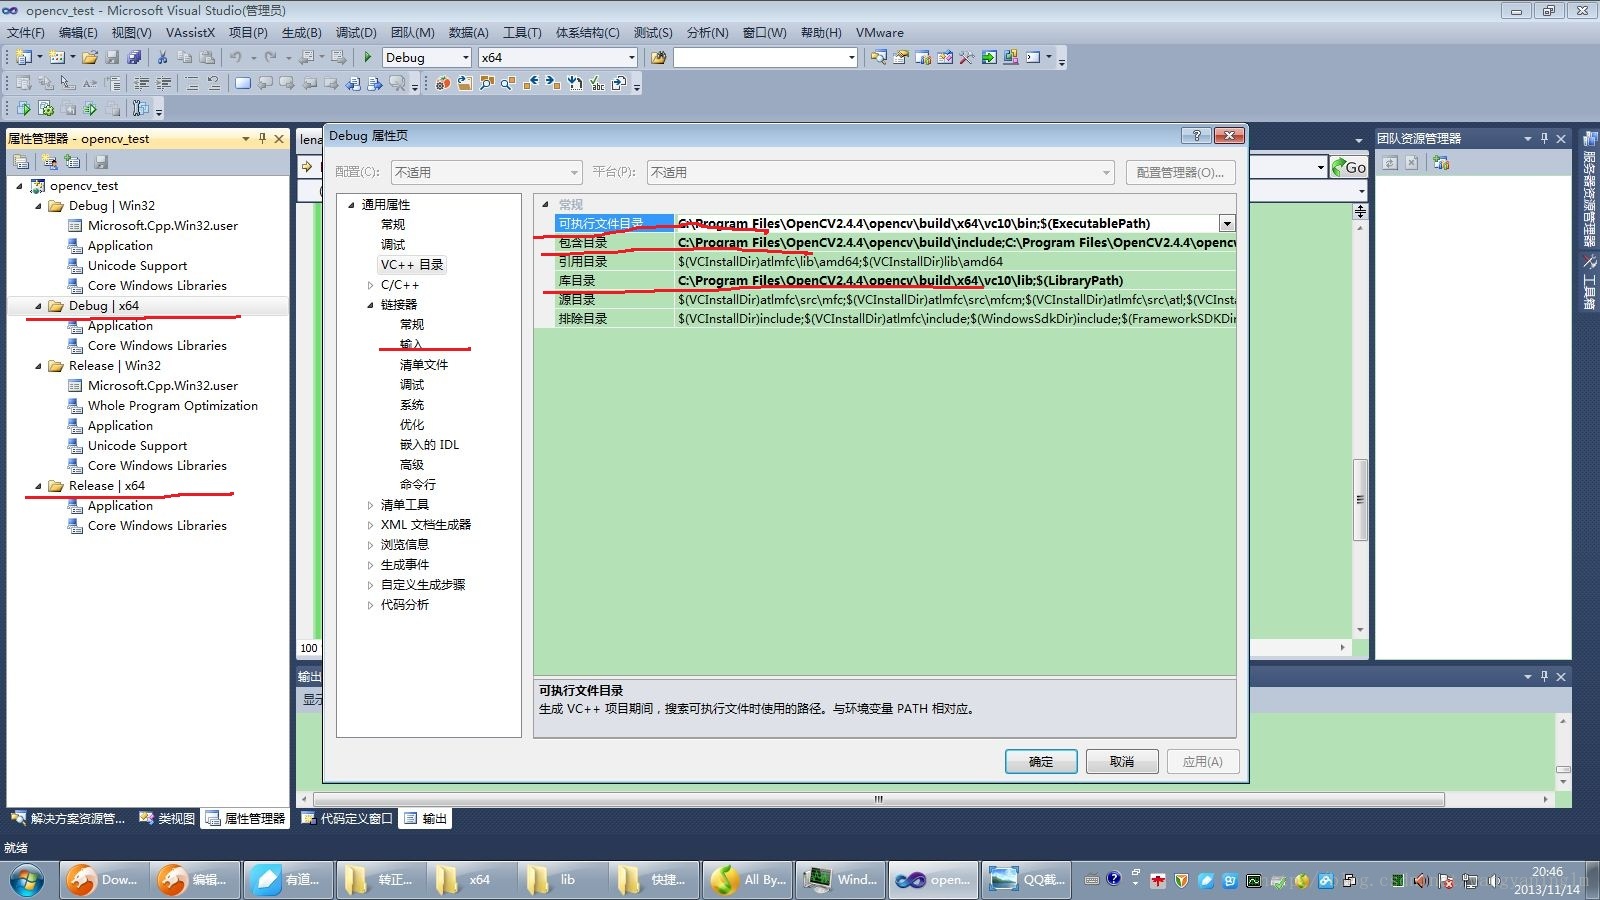1600x900 pixels.
Task: Click the Decrease Indent toolbar icon
Action: [x=141, y=83]
